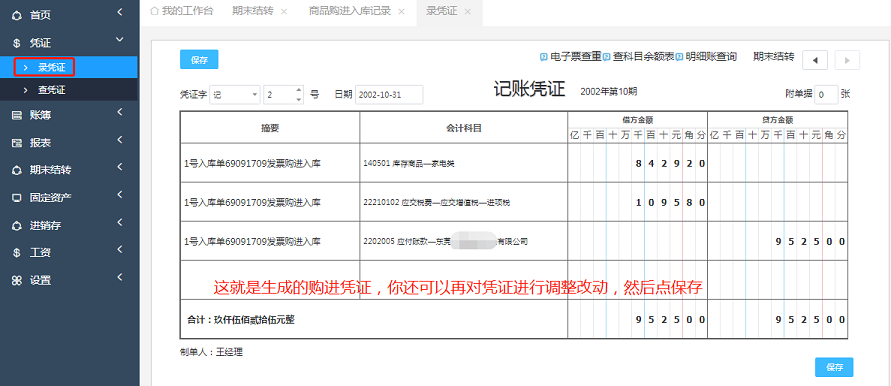Screen dimensions: 891x386
Task: Click the 期末结转 link near arrows
Action: pos(773,57)
